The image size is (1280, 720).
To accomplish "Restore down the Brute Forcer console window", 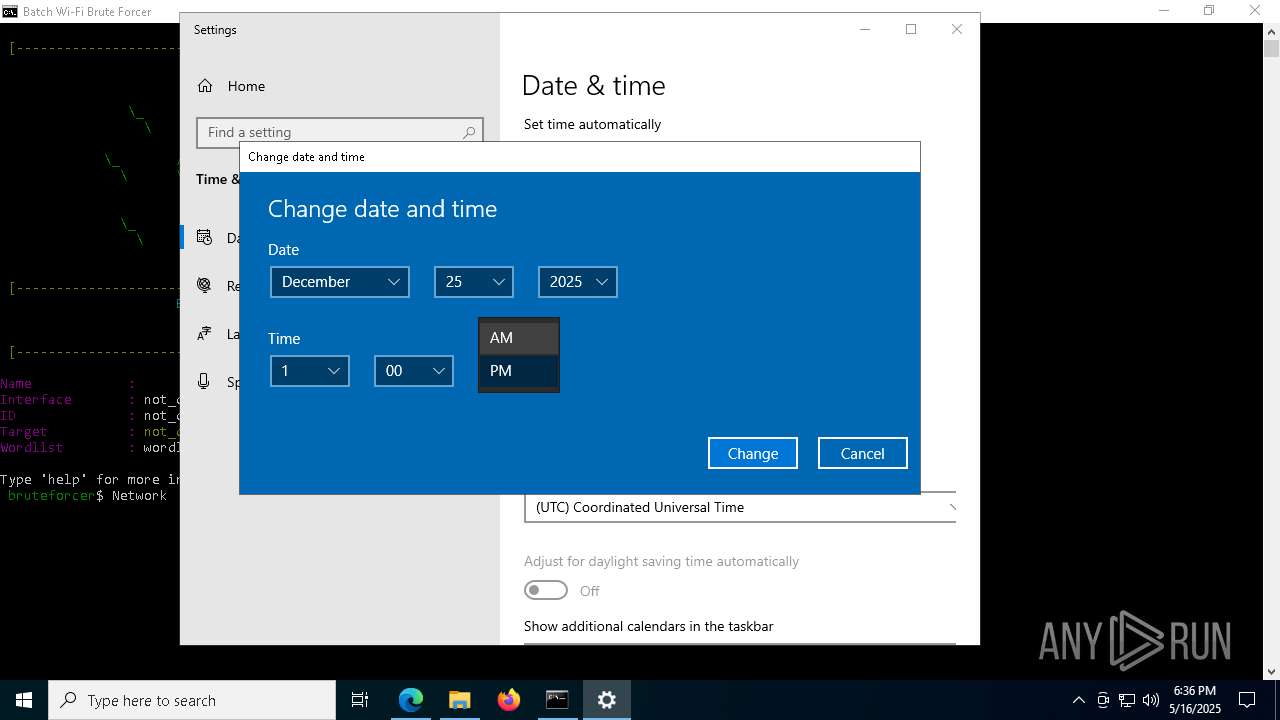I will coord(1209,11).
